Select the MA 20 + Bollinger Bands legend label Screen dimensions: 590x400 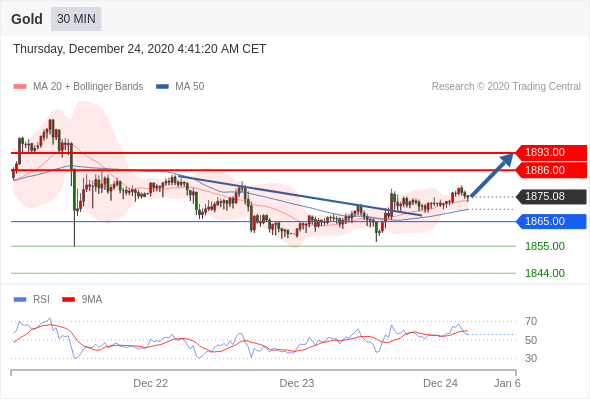pyautogui.click(x=88, y=87)
